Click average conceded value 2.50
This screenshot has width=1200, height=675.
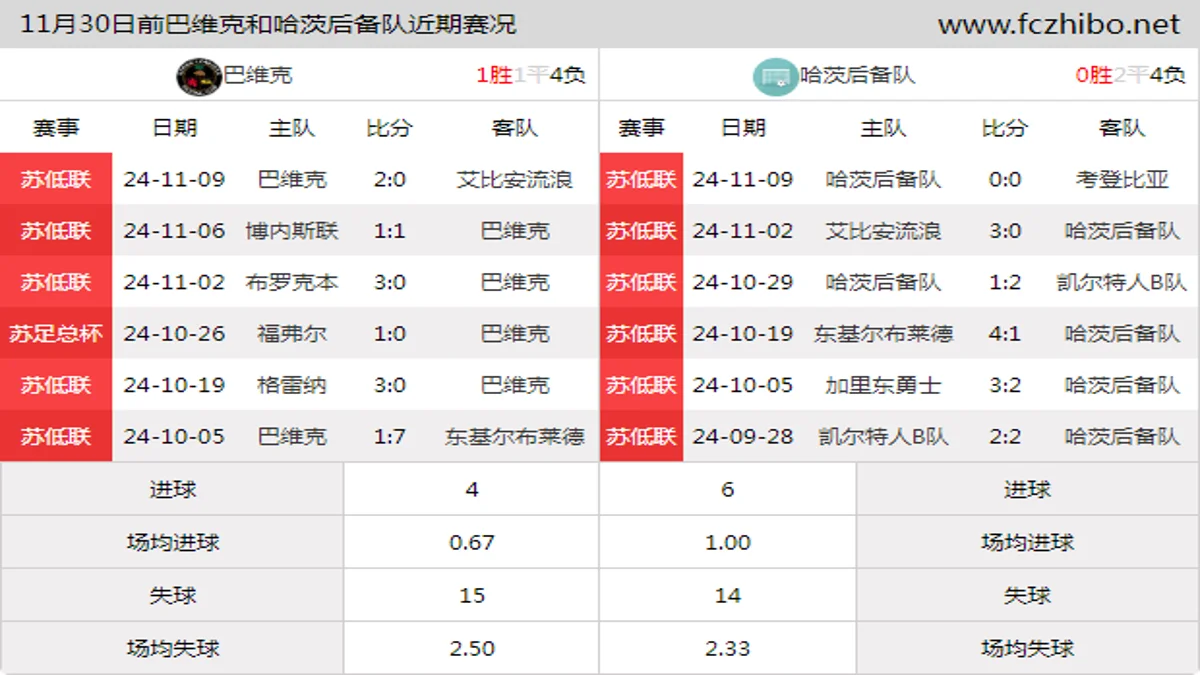pyautogui.click(x=472, y=648)
